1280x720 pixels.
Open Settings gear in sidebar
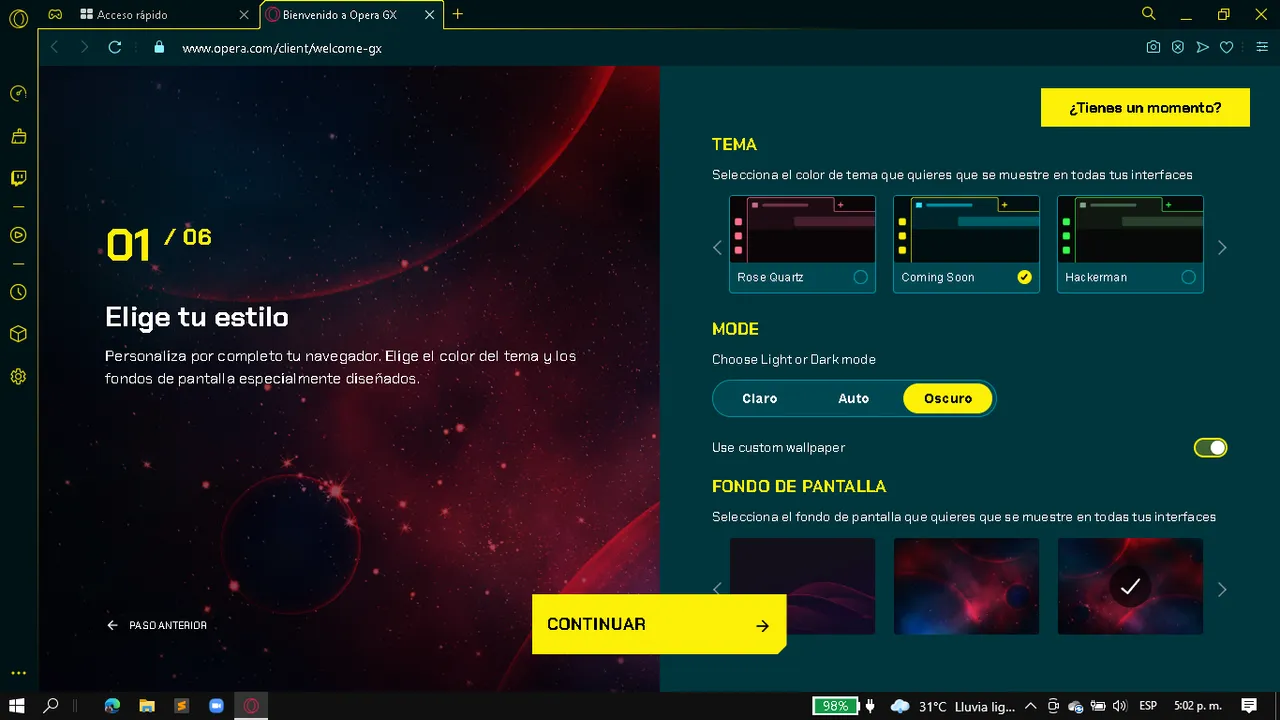pyautogui.click(x=18, y=377)
